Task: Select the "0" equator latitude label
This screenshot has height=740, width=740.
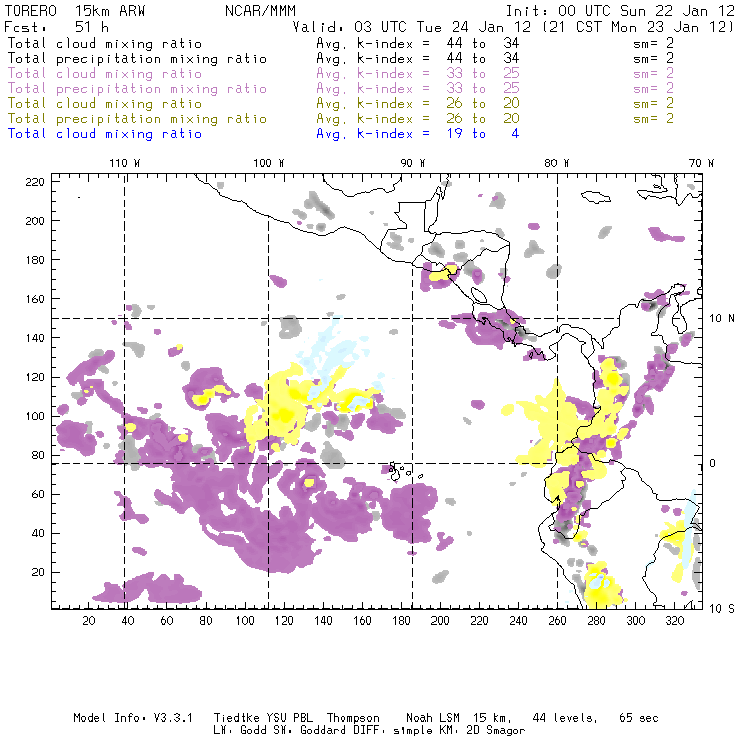Action: [713, 463]
